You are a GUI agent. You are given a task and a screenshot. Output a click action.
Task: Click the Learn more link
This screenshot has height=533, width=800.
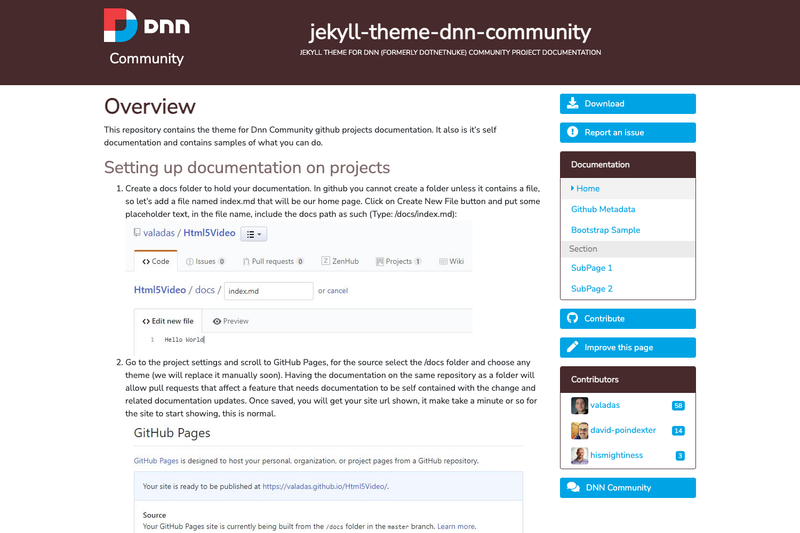[x=456, y=526]
